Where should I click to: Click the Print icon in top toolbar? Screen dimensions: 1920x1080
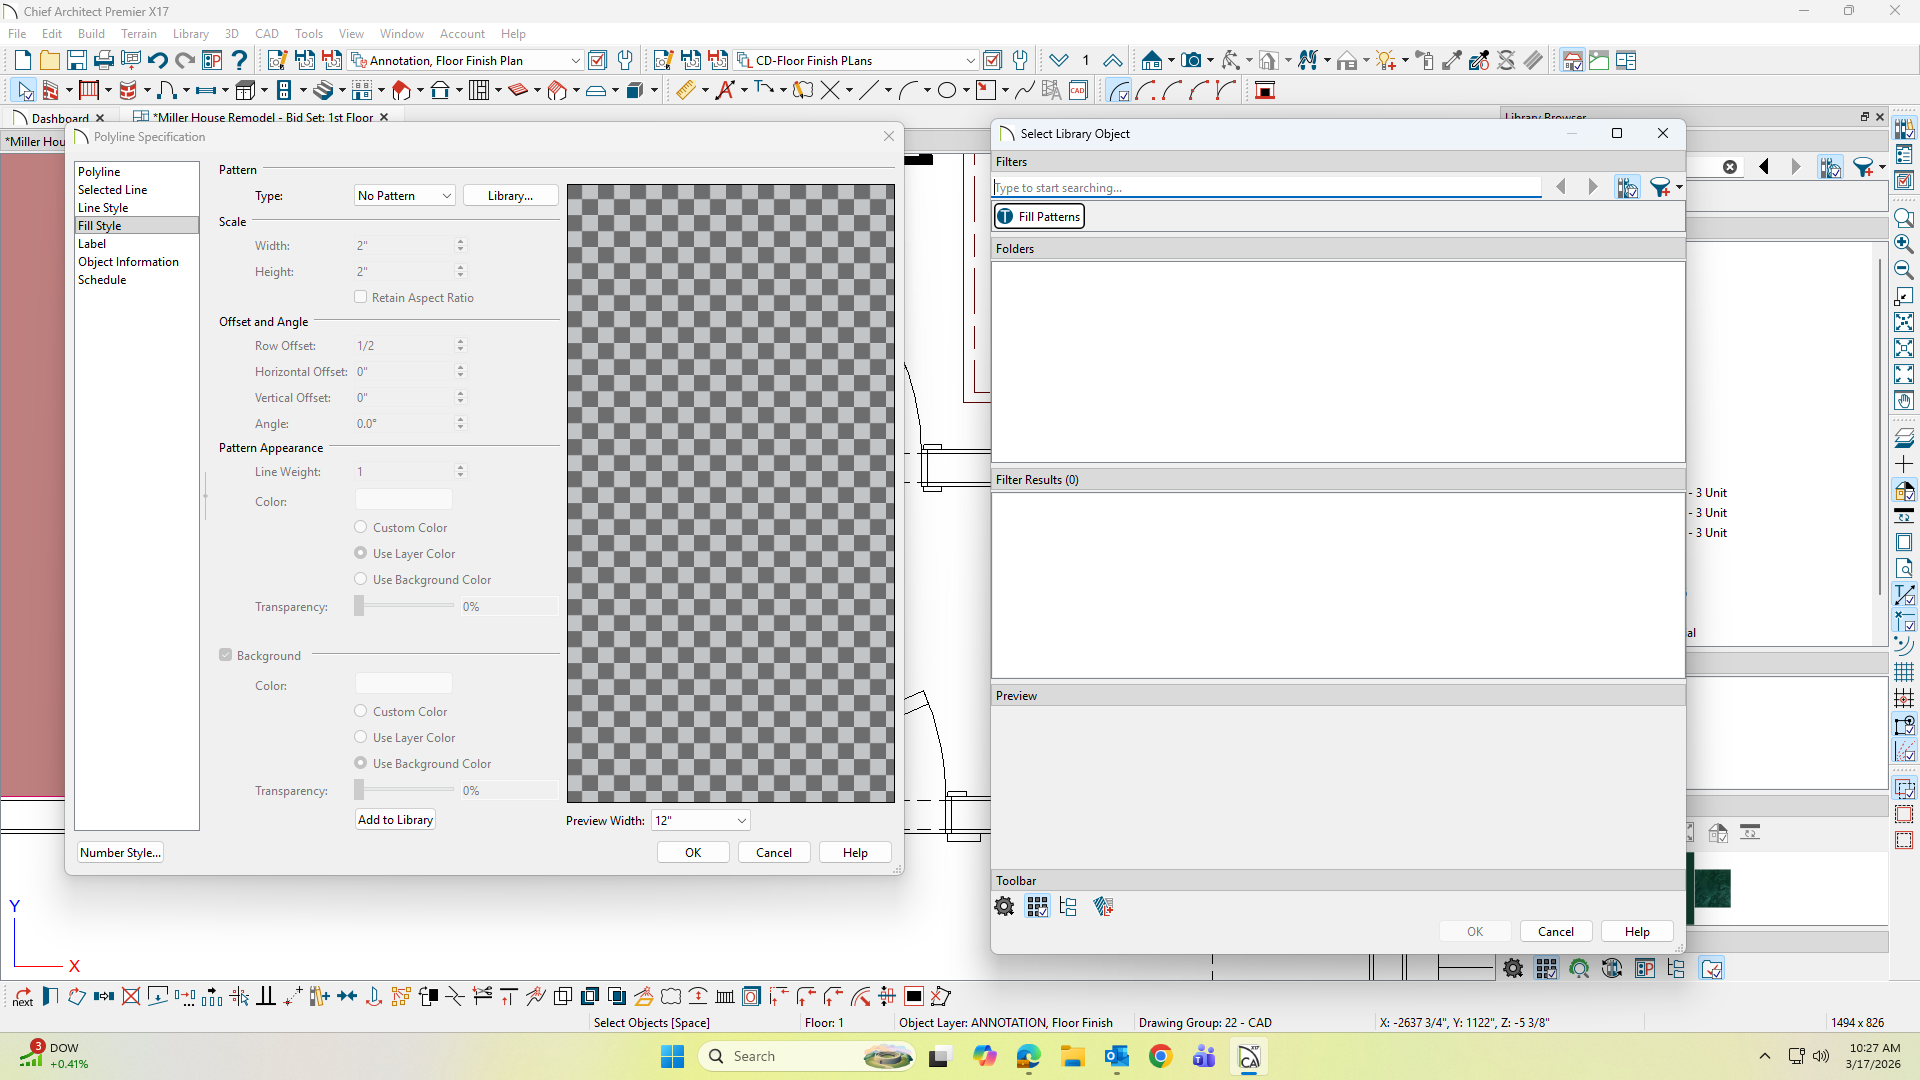point(104,61)
